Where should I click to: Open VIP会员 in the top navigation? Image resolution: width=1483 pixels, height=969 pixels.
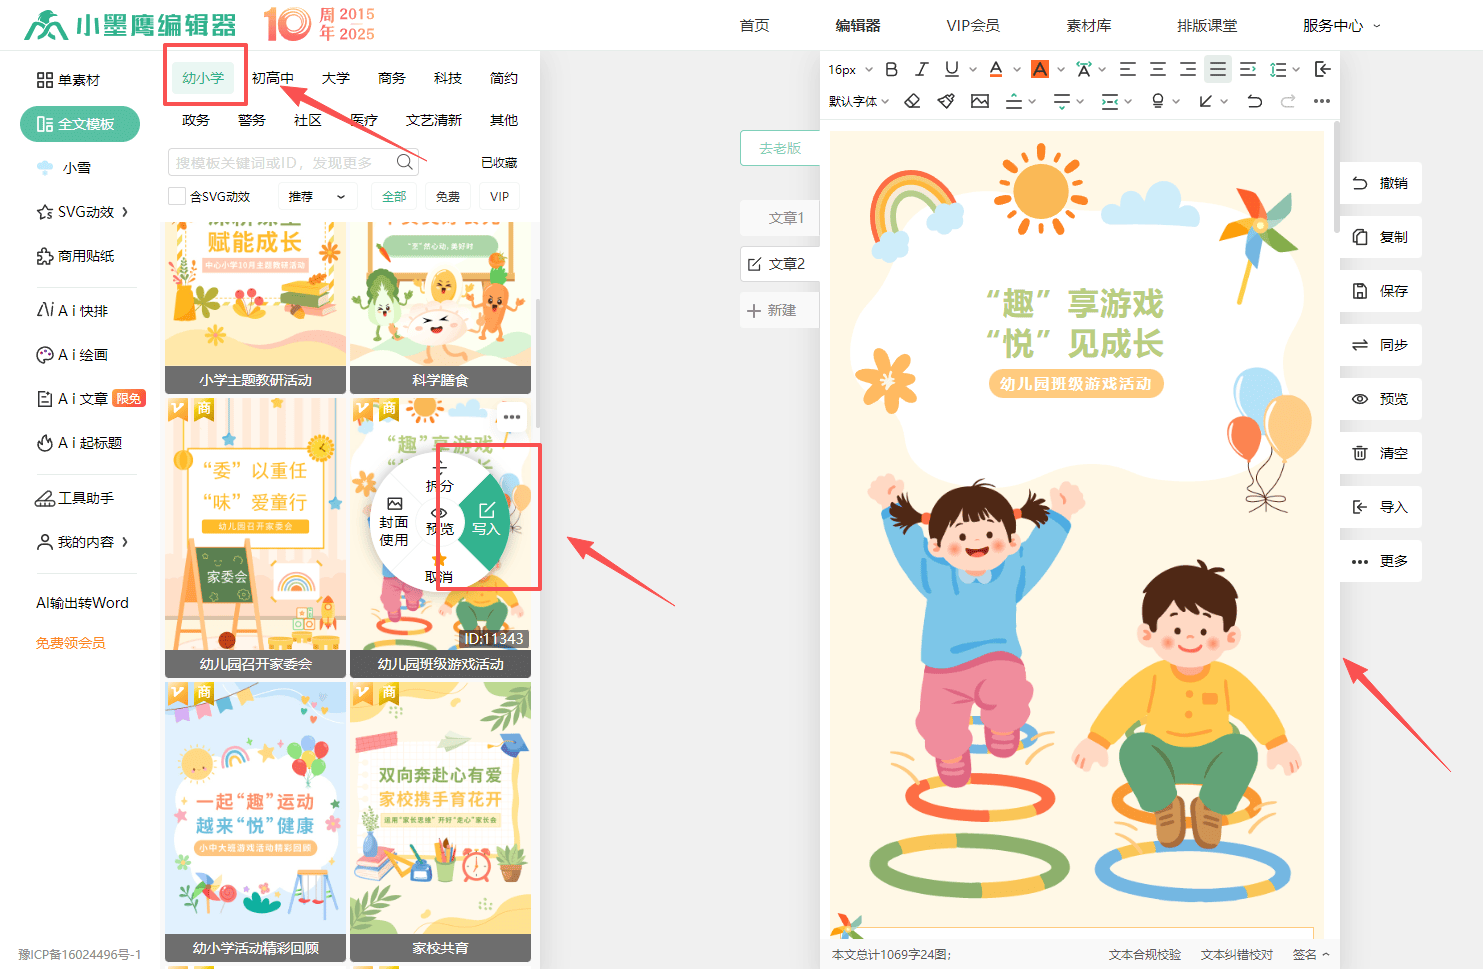tap(972, 26)
